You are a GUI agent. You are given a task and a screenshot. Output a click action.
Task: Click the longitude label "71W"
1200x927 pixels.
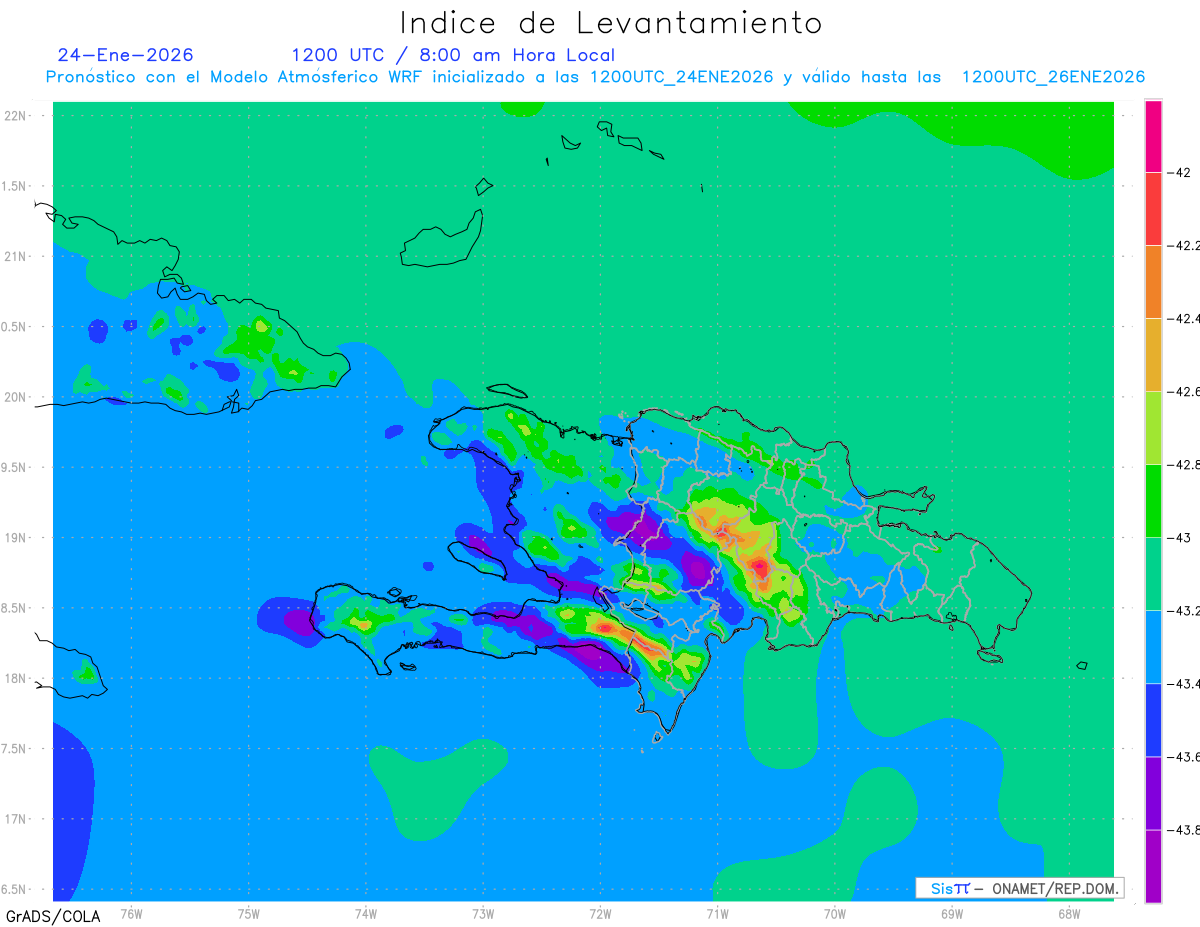(x=717, y=913)
